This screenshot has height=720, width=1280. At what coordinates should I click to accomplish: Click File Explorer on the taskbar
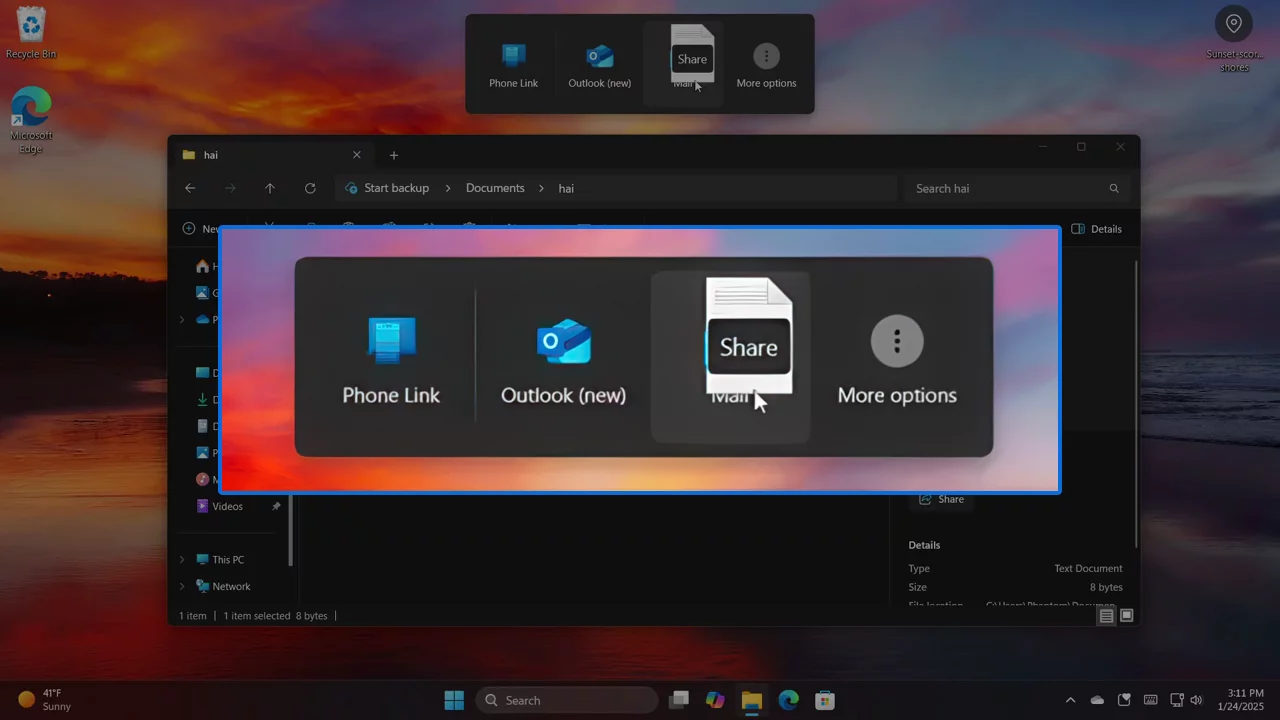pos(752,700)
